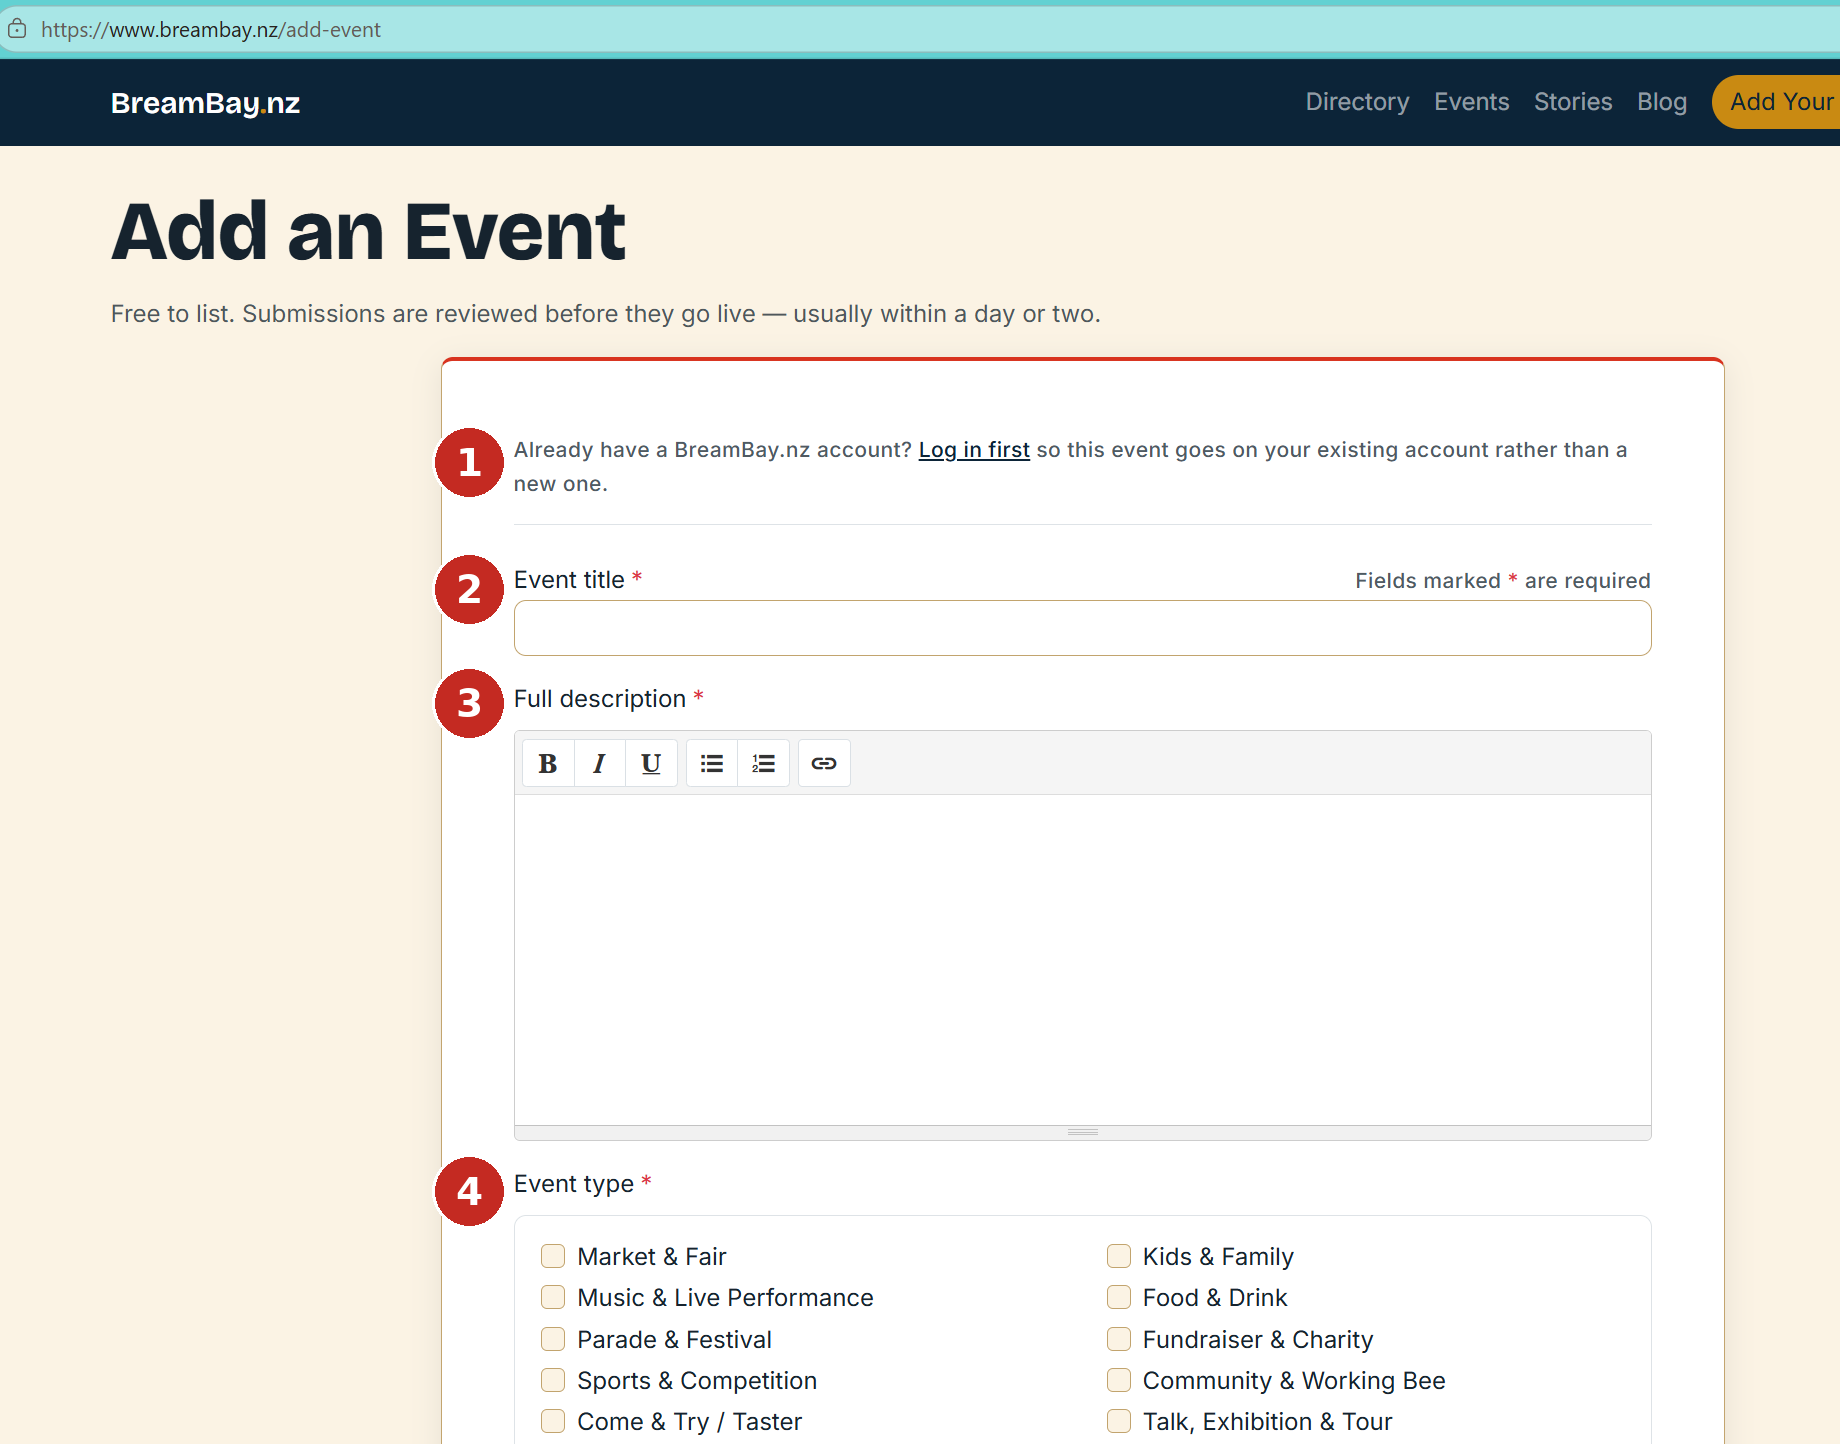Click the browser address bar URL
1840x1444 pixels.
click(x=211, y=30)
